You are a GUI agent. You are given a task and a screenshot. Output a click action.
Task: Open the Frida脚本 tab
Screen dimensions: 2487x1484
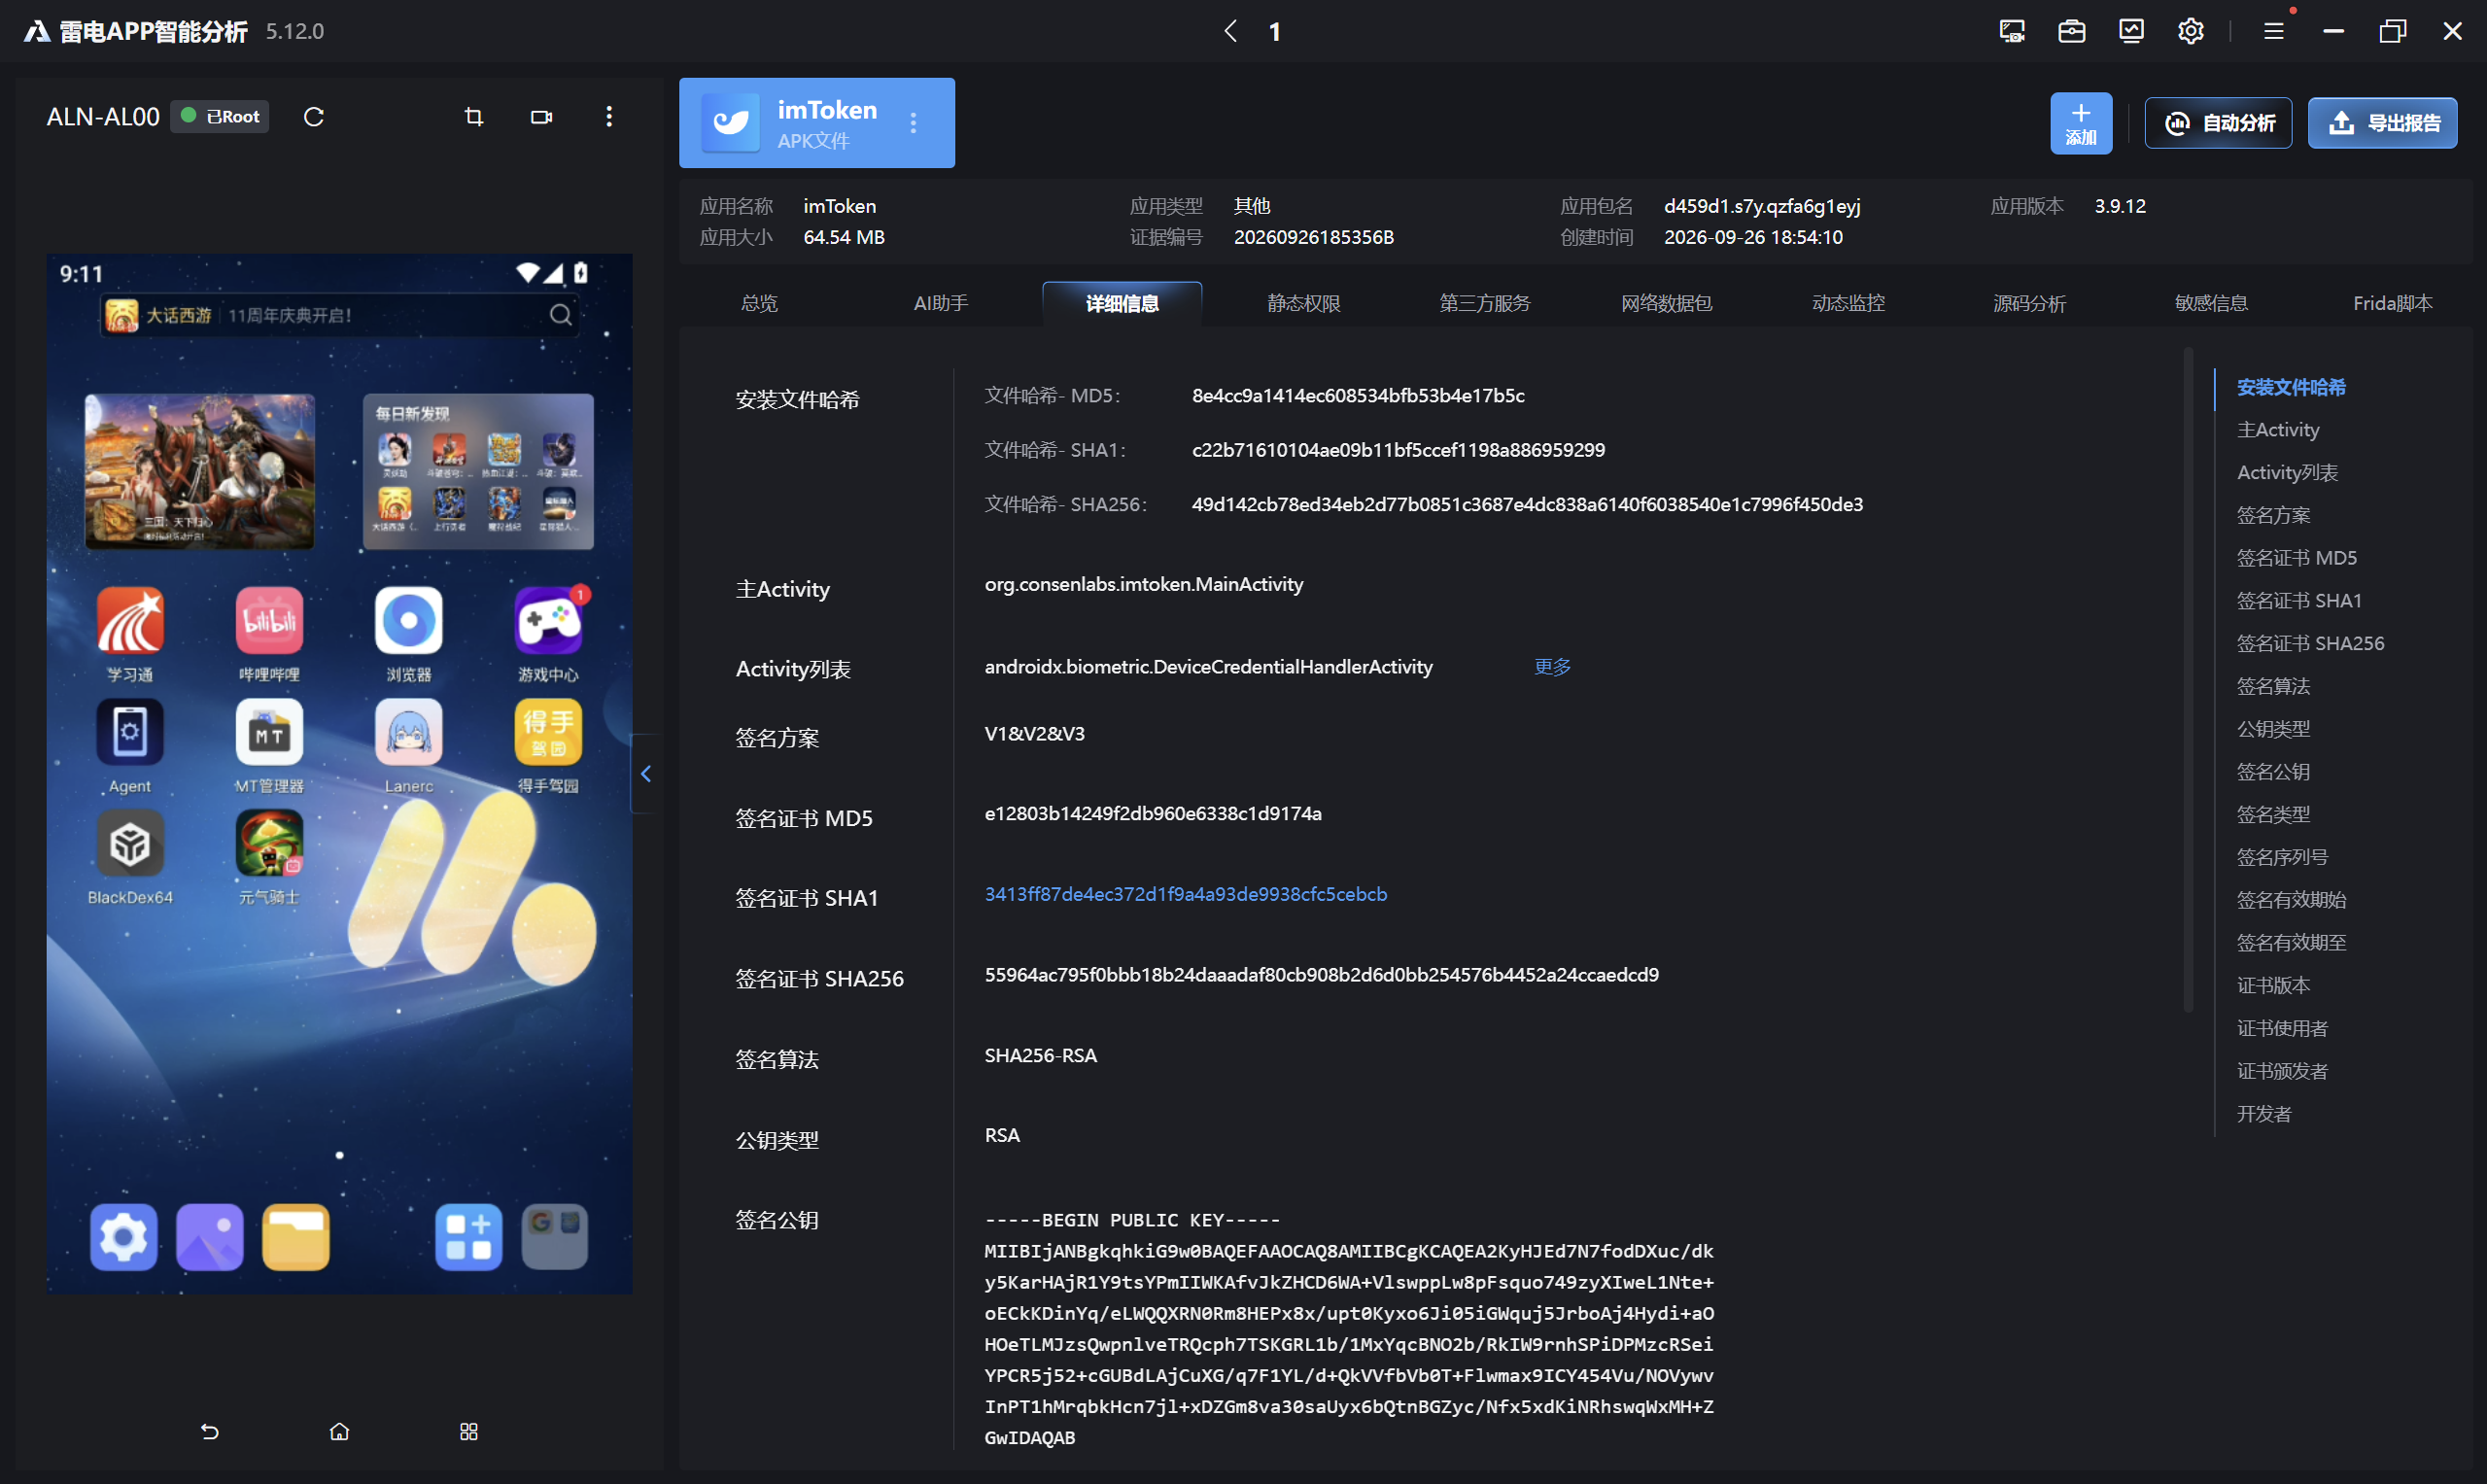coord(2393,303)
